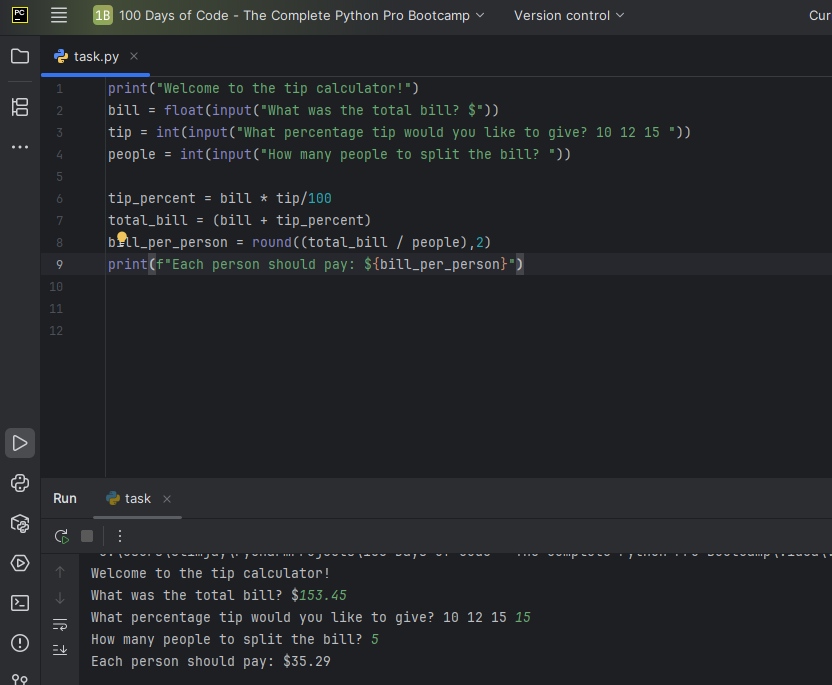
Task: Click line number 12 in gutter
Action: click(x=56, y=331)
